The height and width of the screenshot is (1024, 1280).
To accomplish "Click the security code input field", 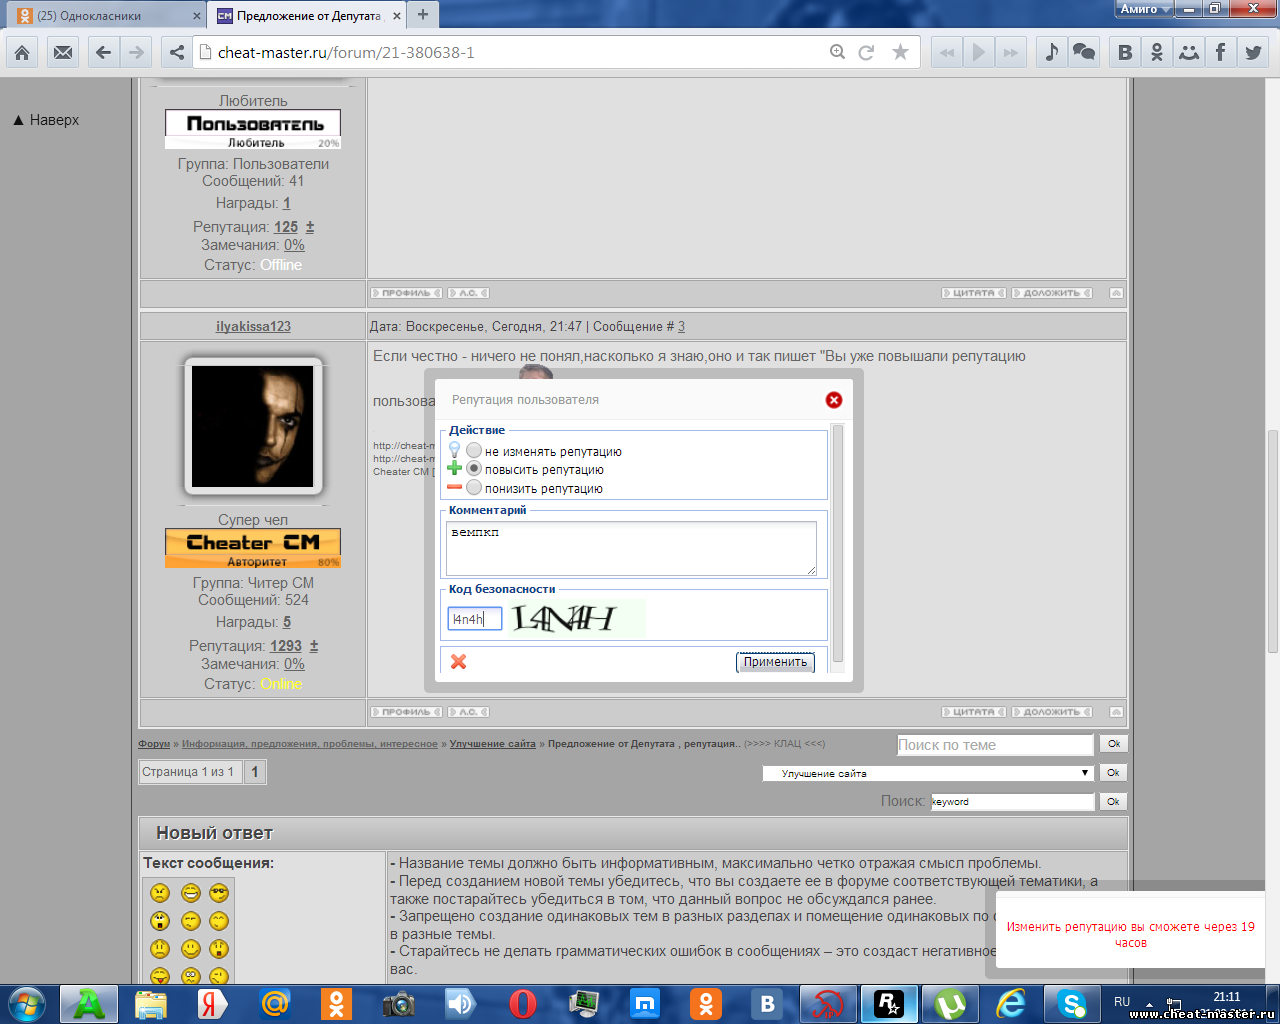I will 474,619.
